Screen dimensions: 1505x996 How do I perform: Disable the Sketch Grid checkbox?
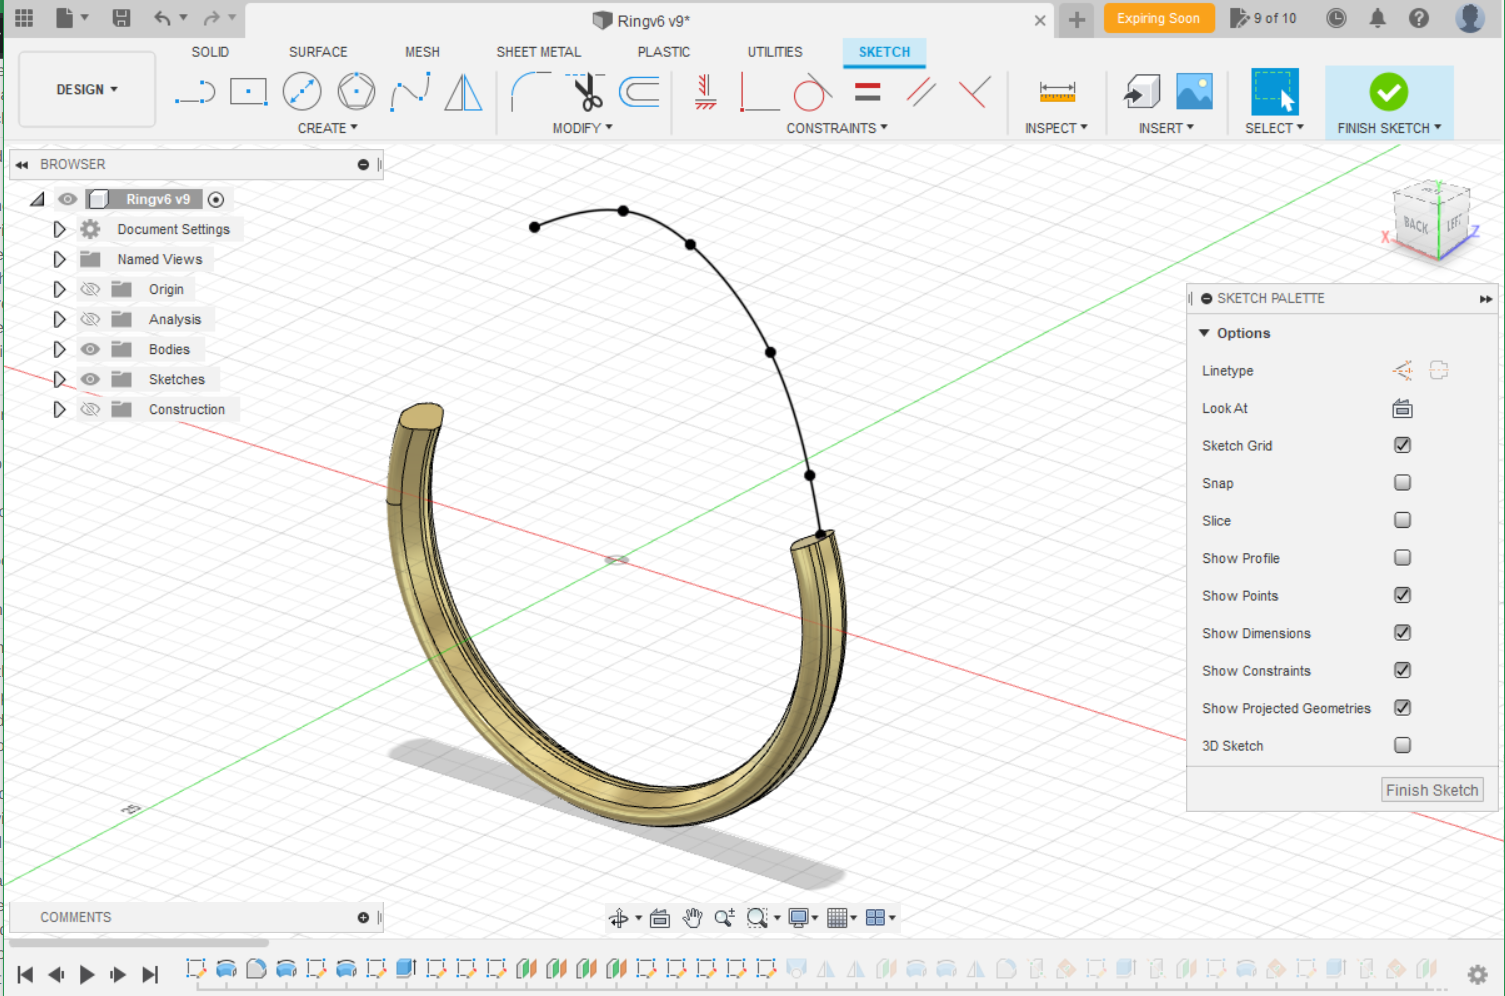pos(1402,445)
